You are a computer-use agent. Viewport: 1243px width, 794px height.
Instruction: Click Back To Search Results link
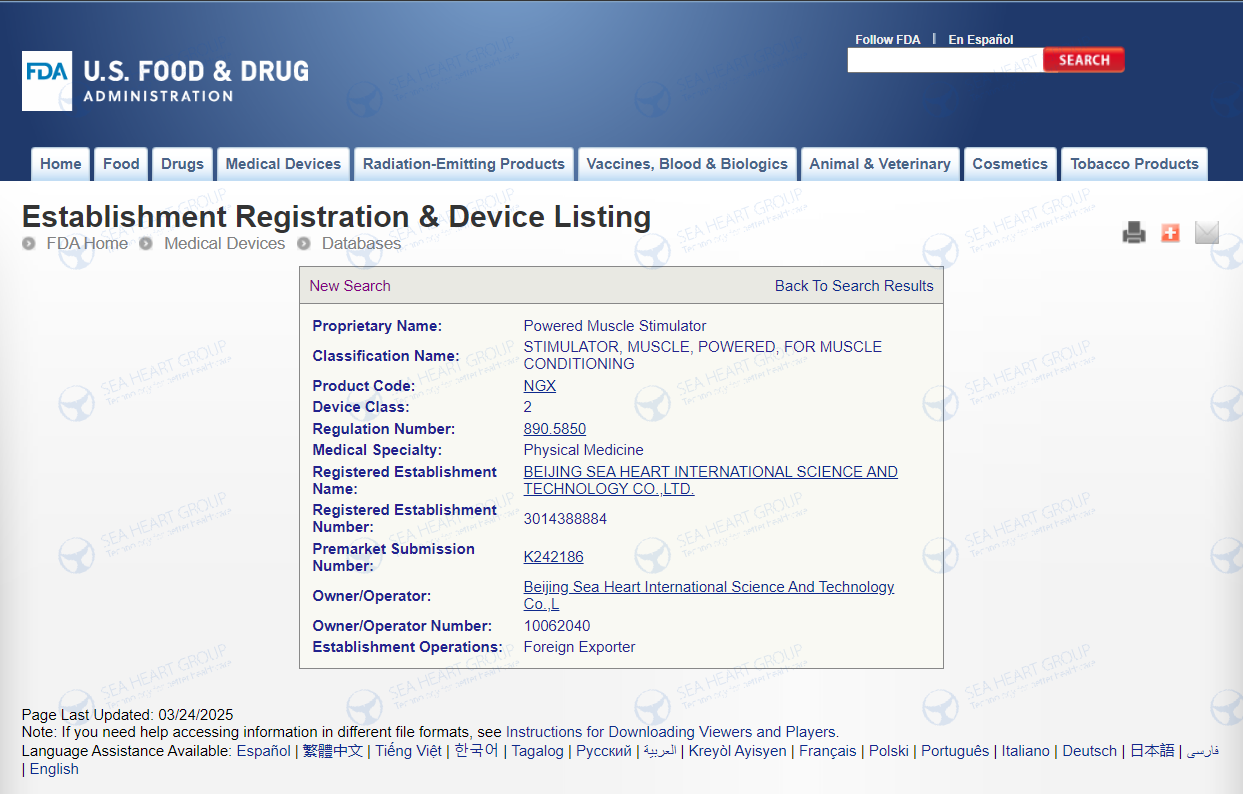[x=854, y=286]
